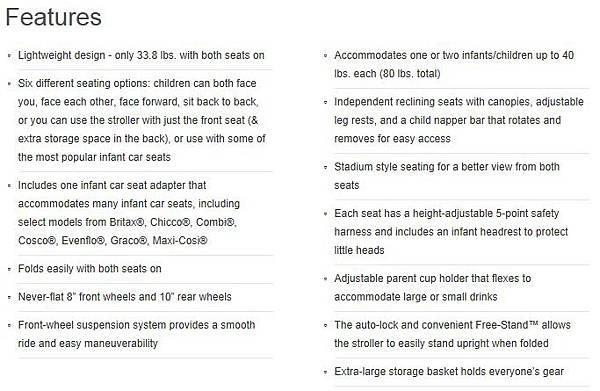Select the Extra-large storage basket line
Viewport: 600px width, 391px height.
tap(449, 371)
